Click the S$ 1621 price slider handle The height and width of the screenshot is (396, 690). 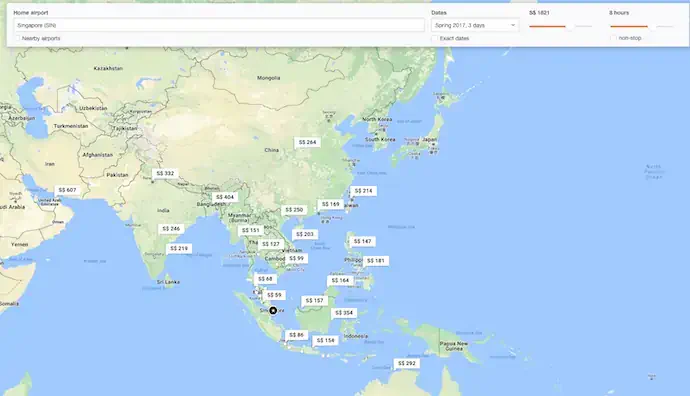(x=569, y=26)
